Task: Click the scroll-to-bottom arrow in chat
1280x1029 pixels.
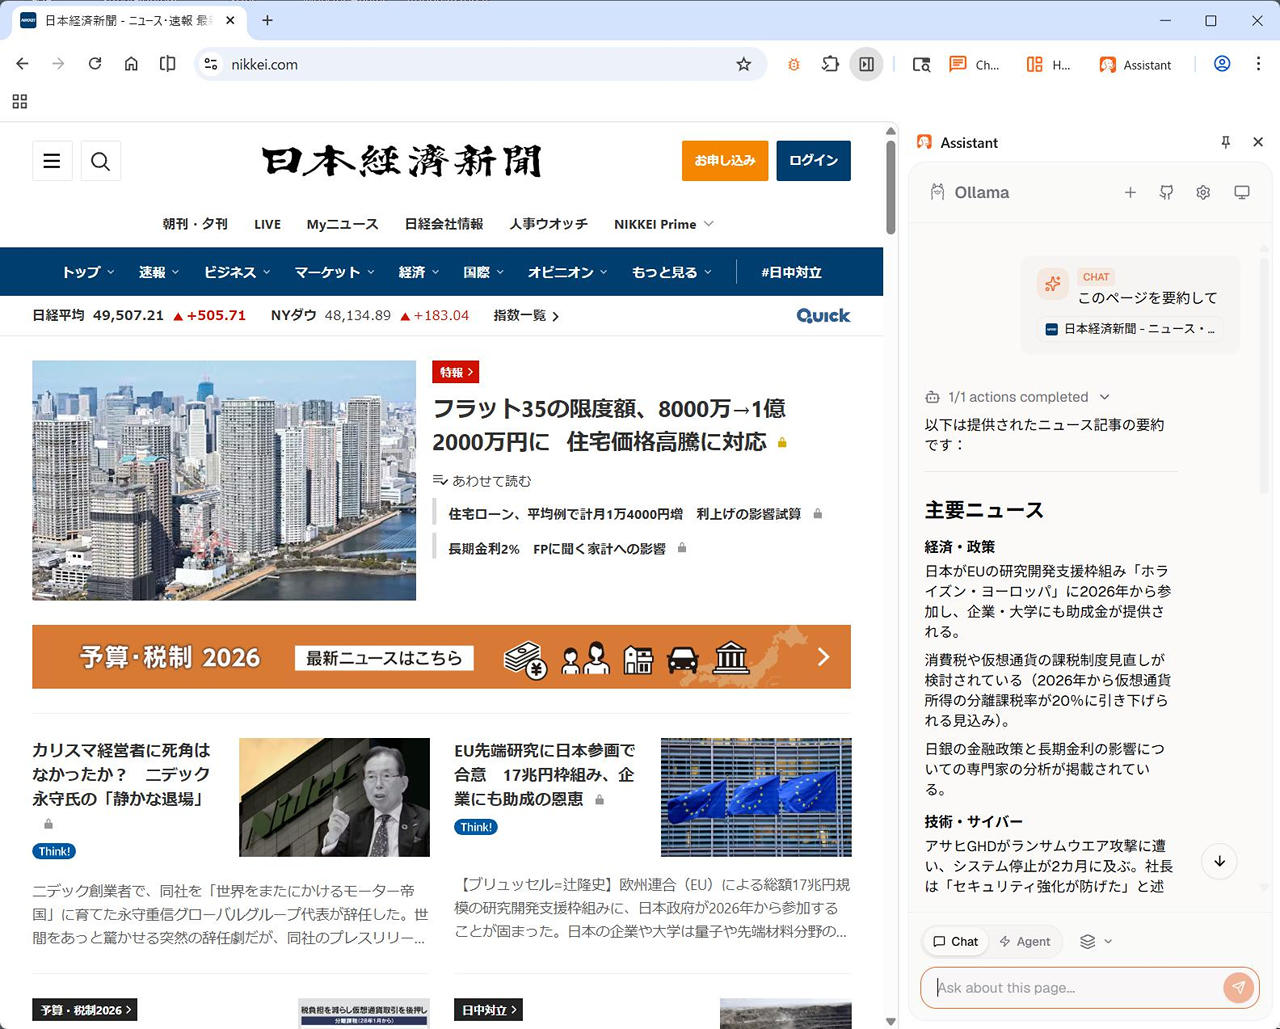Action: tap(1219, 862)
